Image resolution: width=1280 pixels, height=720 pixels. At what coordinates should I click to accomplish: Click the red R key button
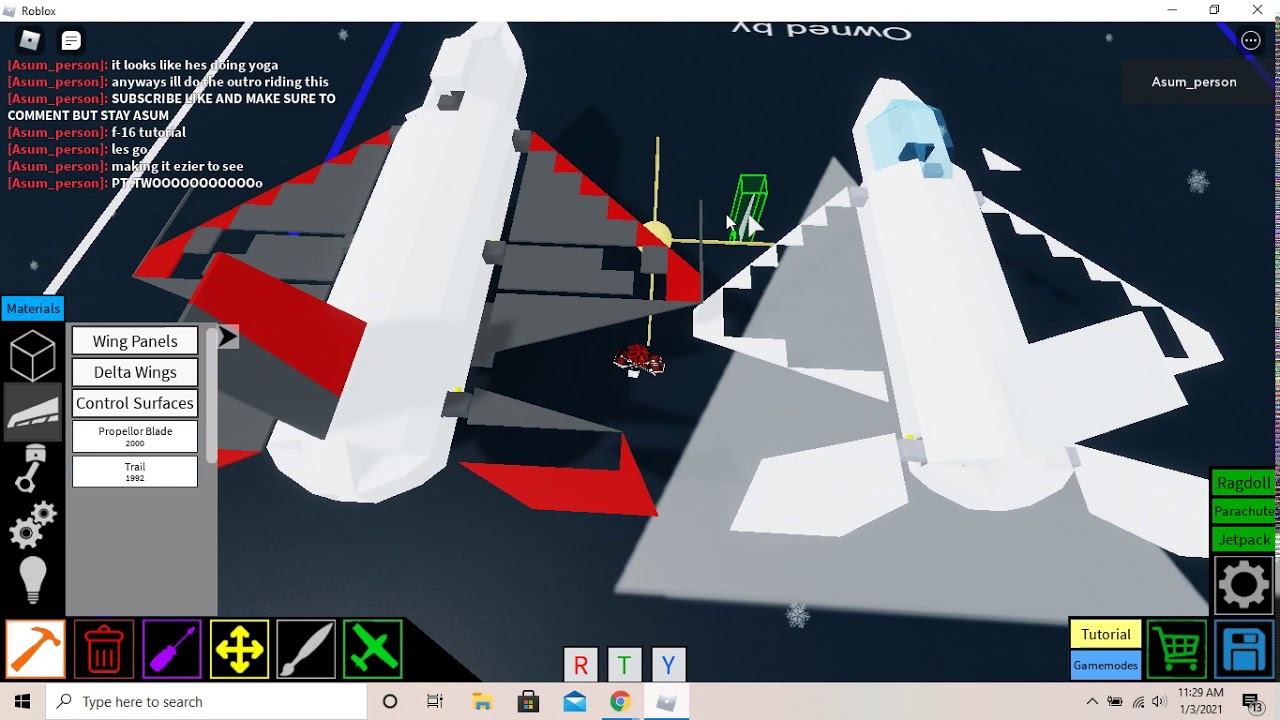581,665
